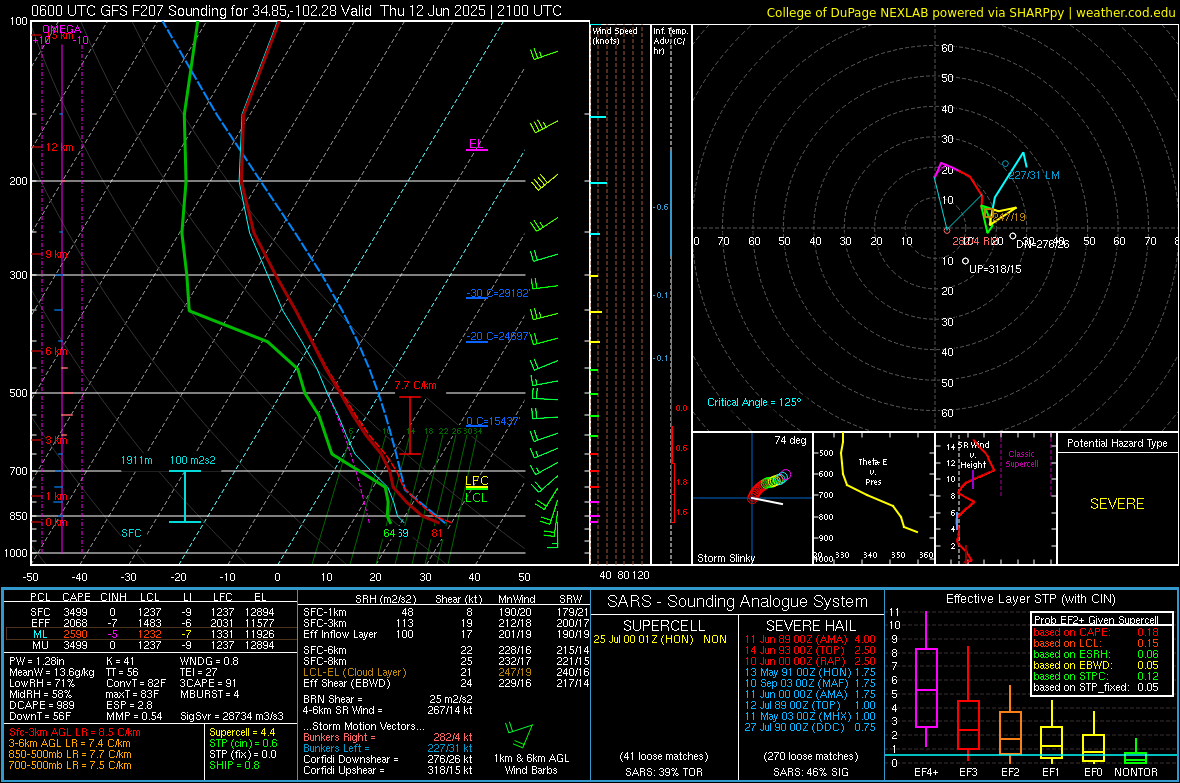Viewport: 1180px width, 783px height.
Task: Click the magenta EL marker on the skew-T
Action: tap(476, 143)
